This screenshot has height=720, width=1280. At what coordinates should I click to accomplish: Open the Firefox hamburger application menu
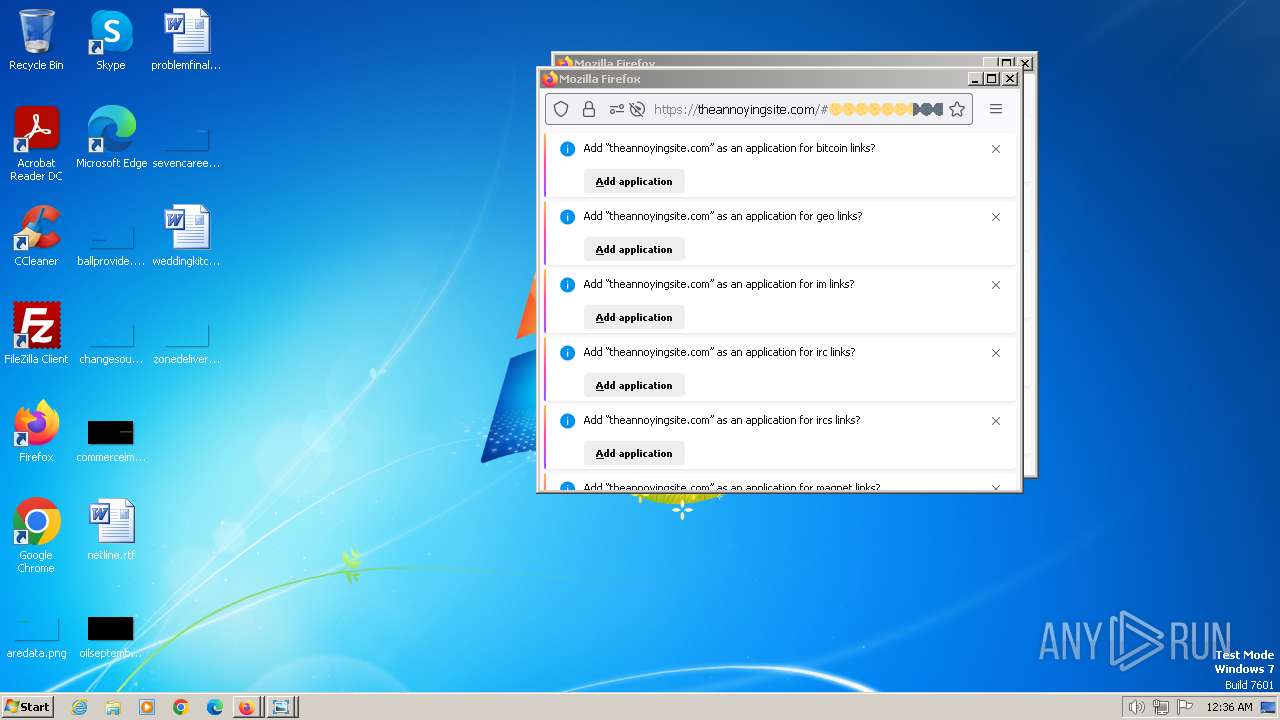click(996, 109)
